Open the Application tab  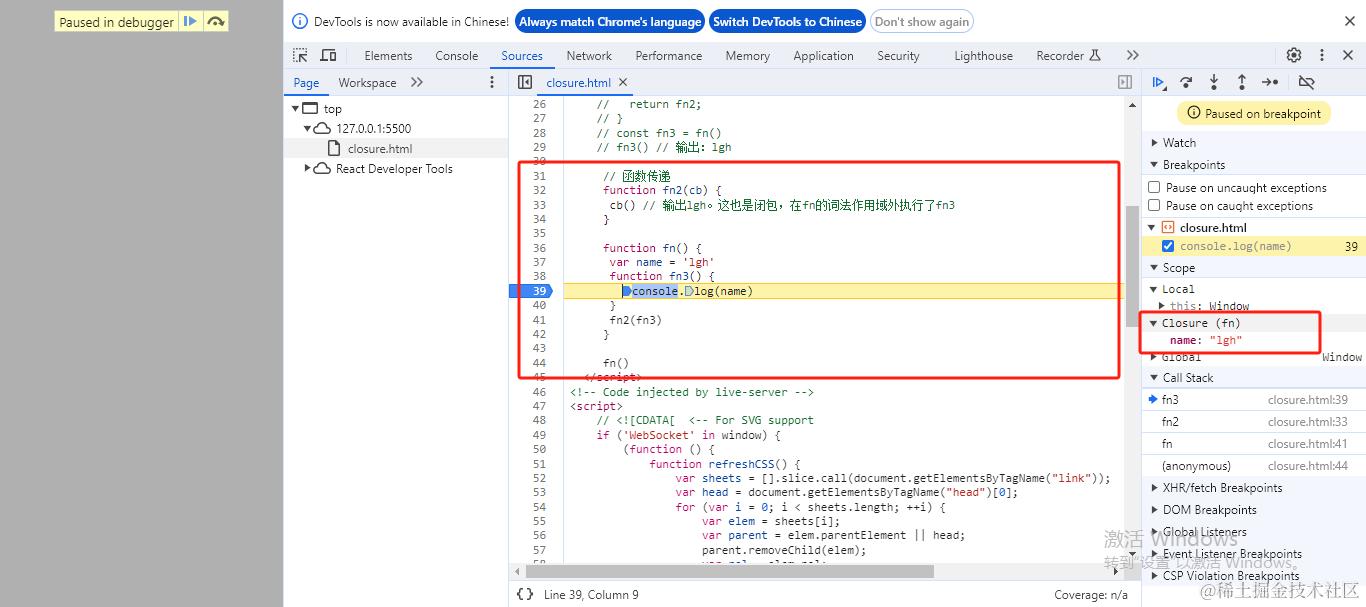tap(823, 55)
